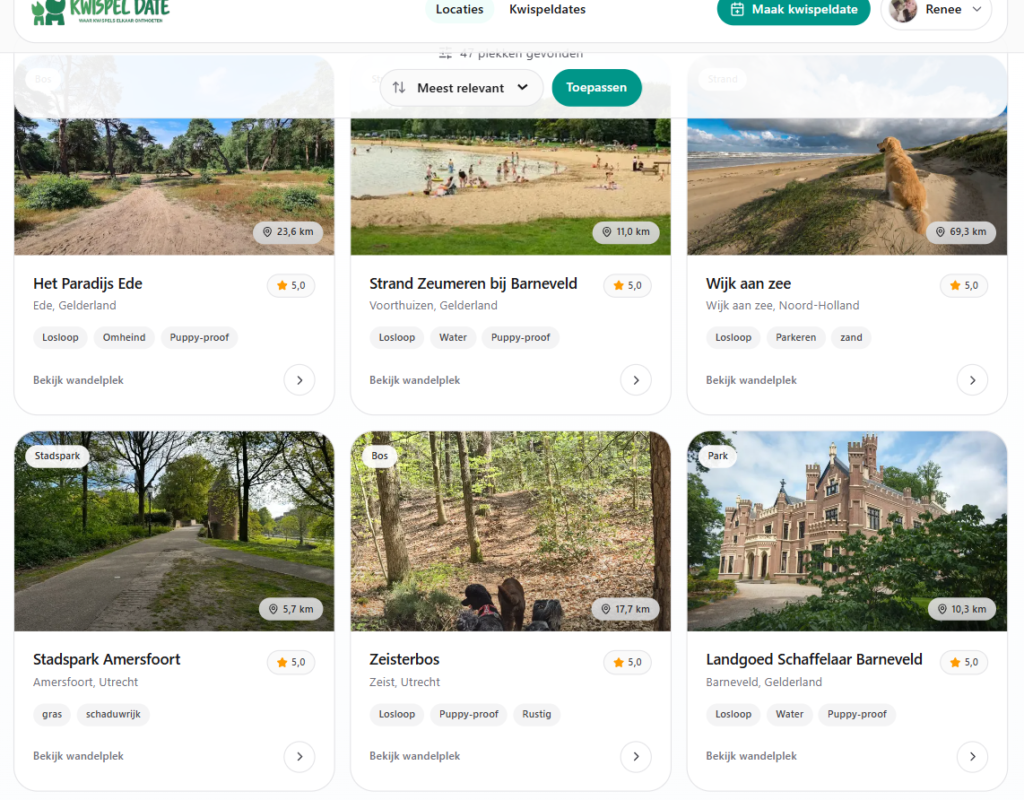Click the sort arrows icon
This screenshot has height=800, width=1024.
399,88
